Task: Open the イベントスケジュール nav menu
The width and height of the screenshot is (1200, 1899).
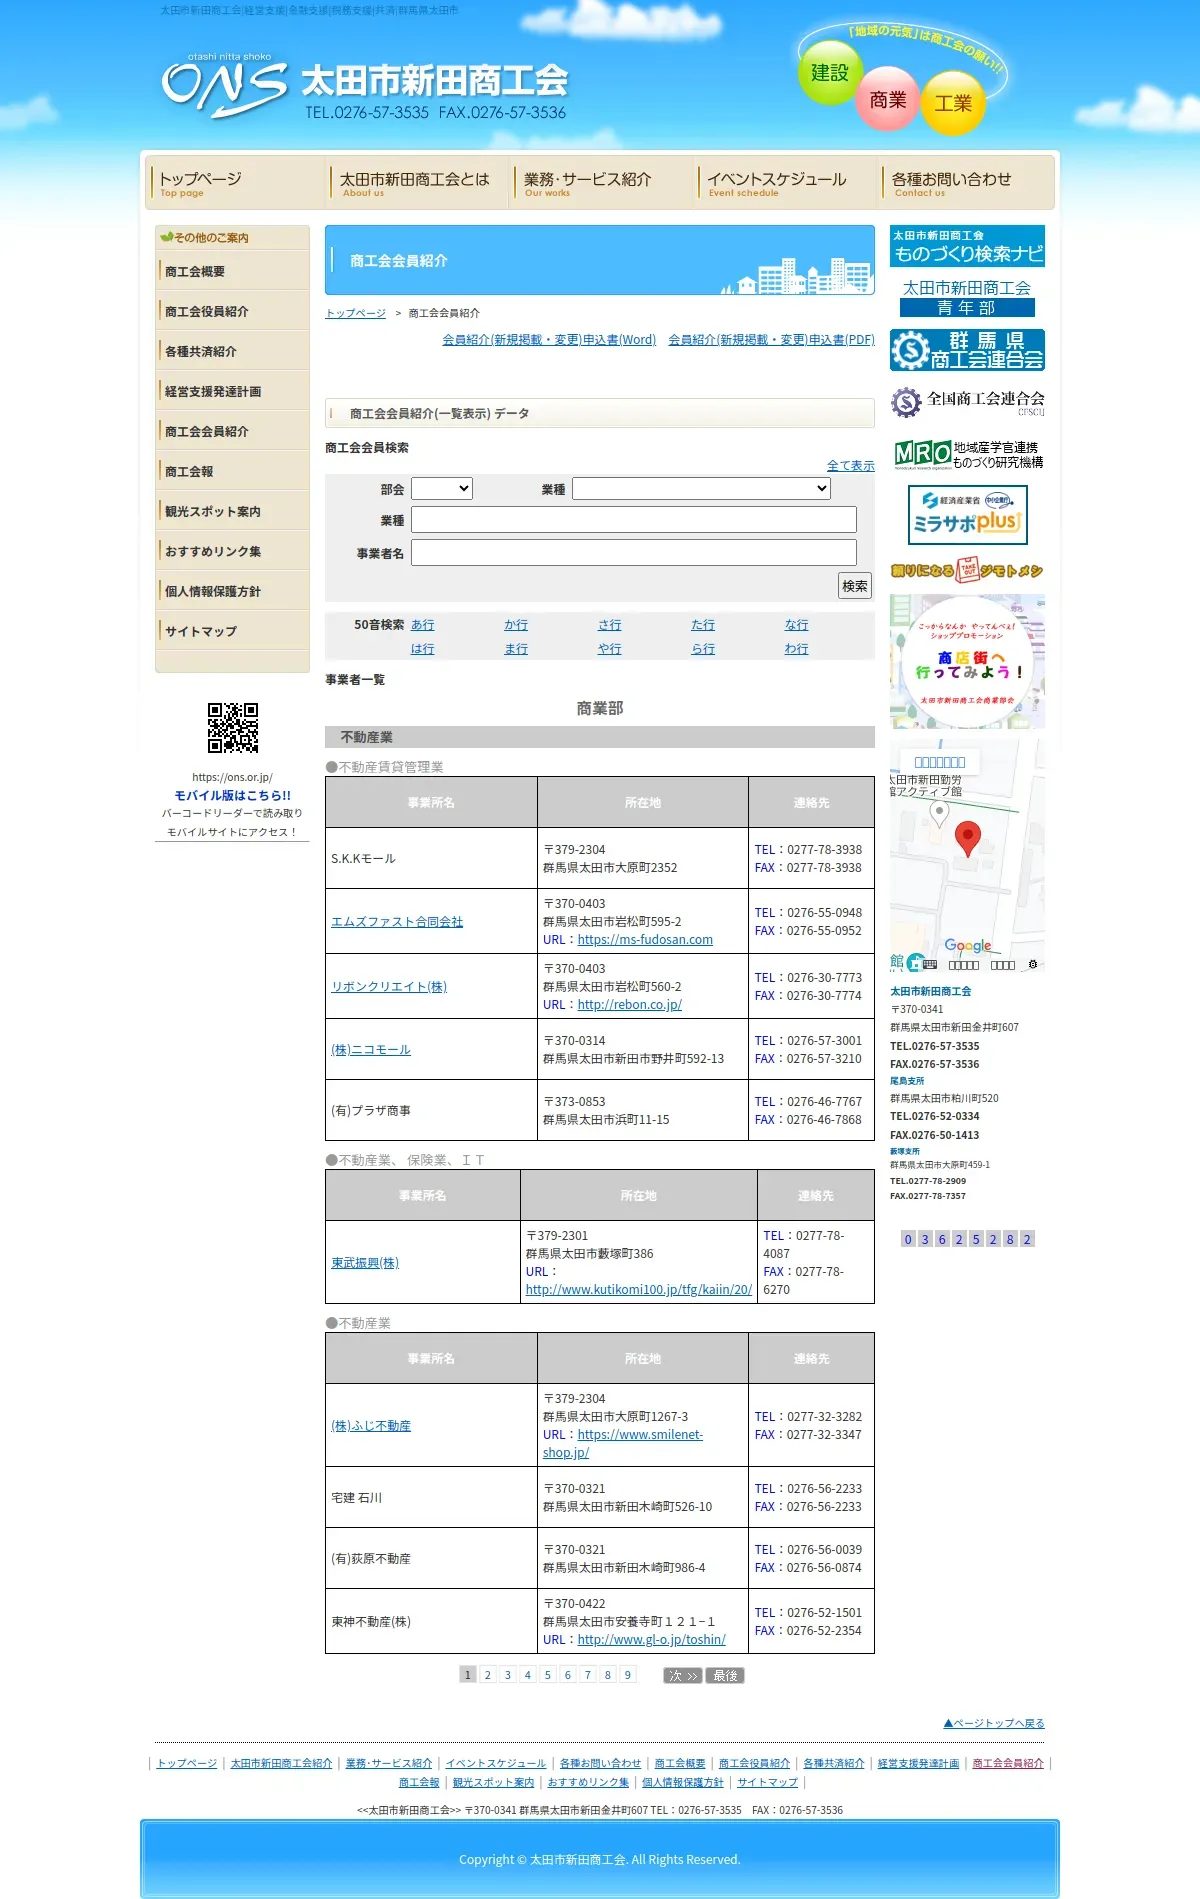Action: click(786, 182)
